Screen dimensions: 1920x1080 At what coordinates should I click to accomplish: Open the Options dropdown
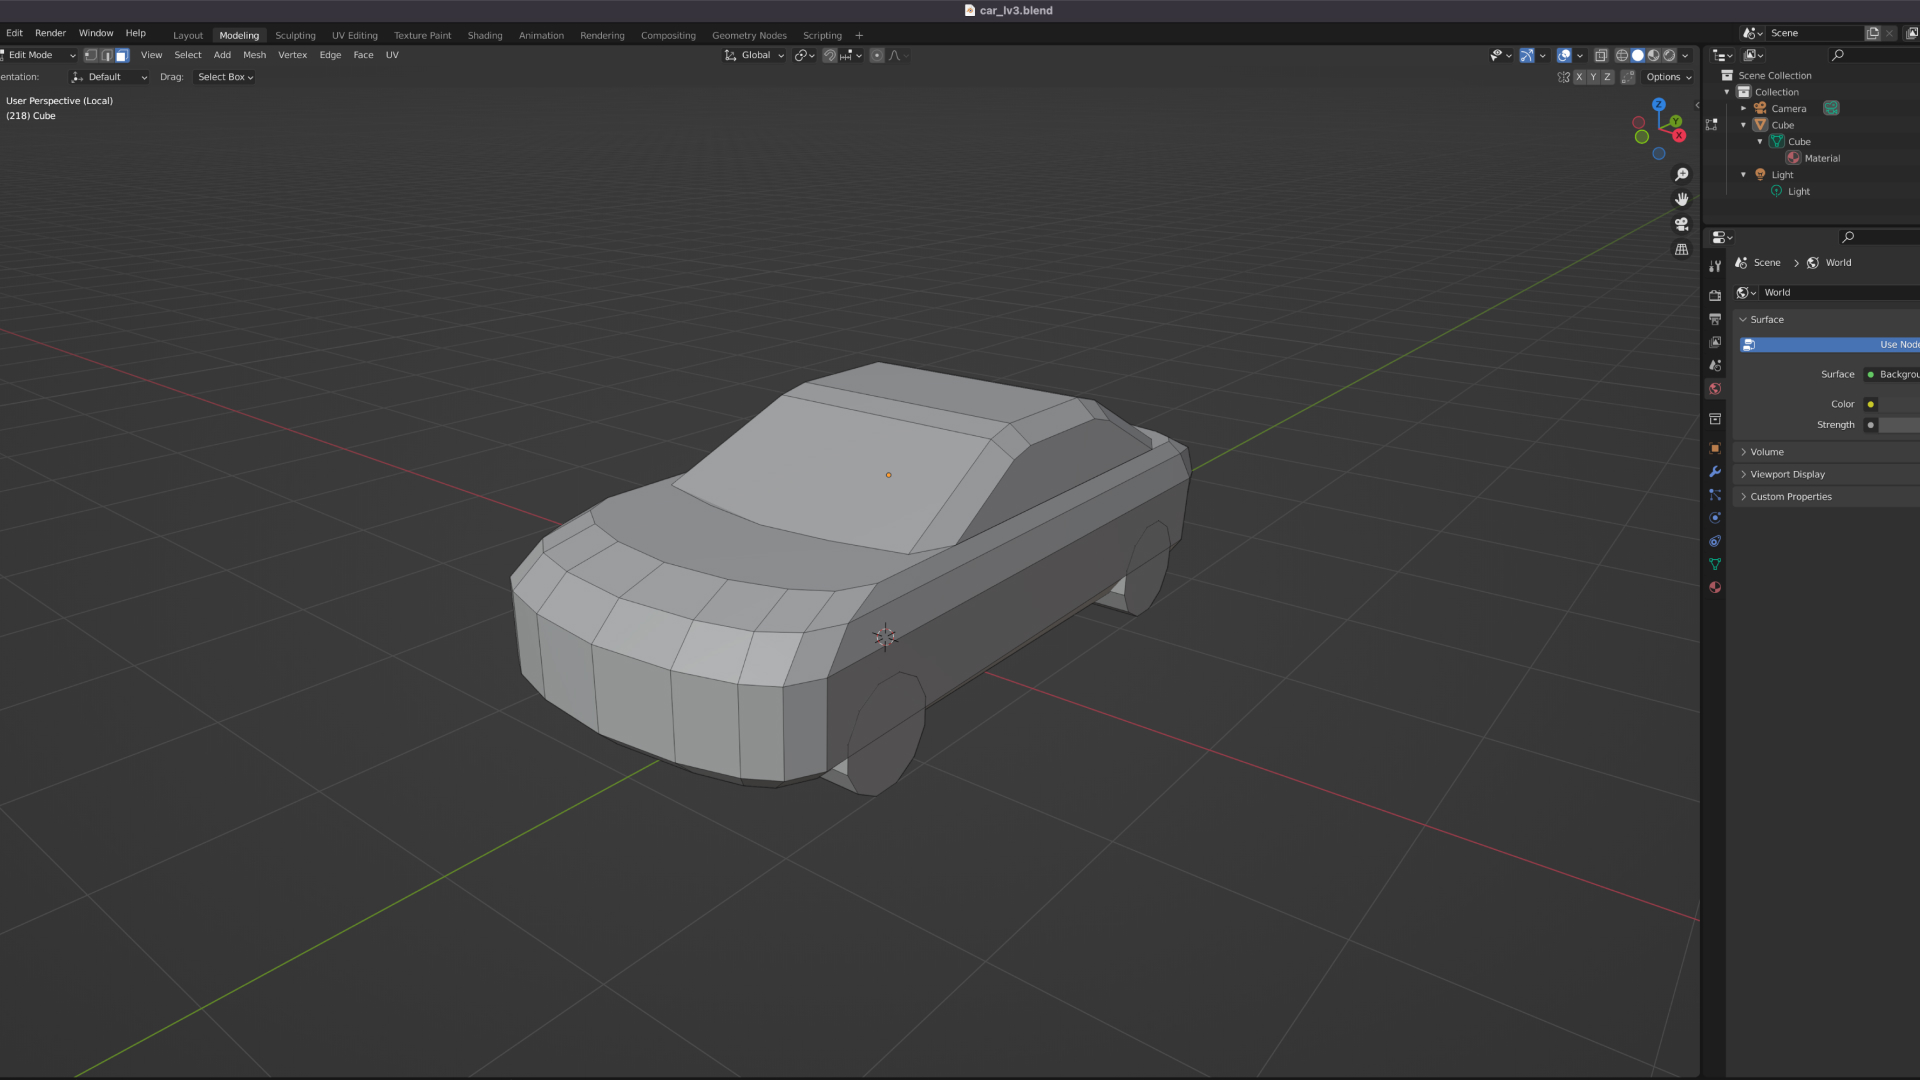[1669, 77]
